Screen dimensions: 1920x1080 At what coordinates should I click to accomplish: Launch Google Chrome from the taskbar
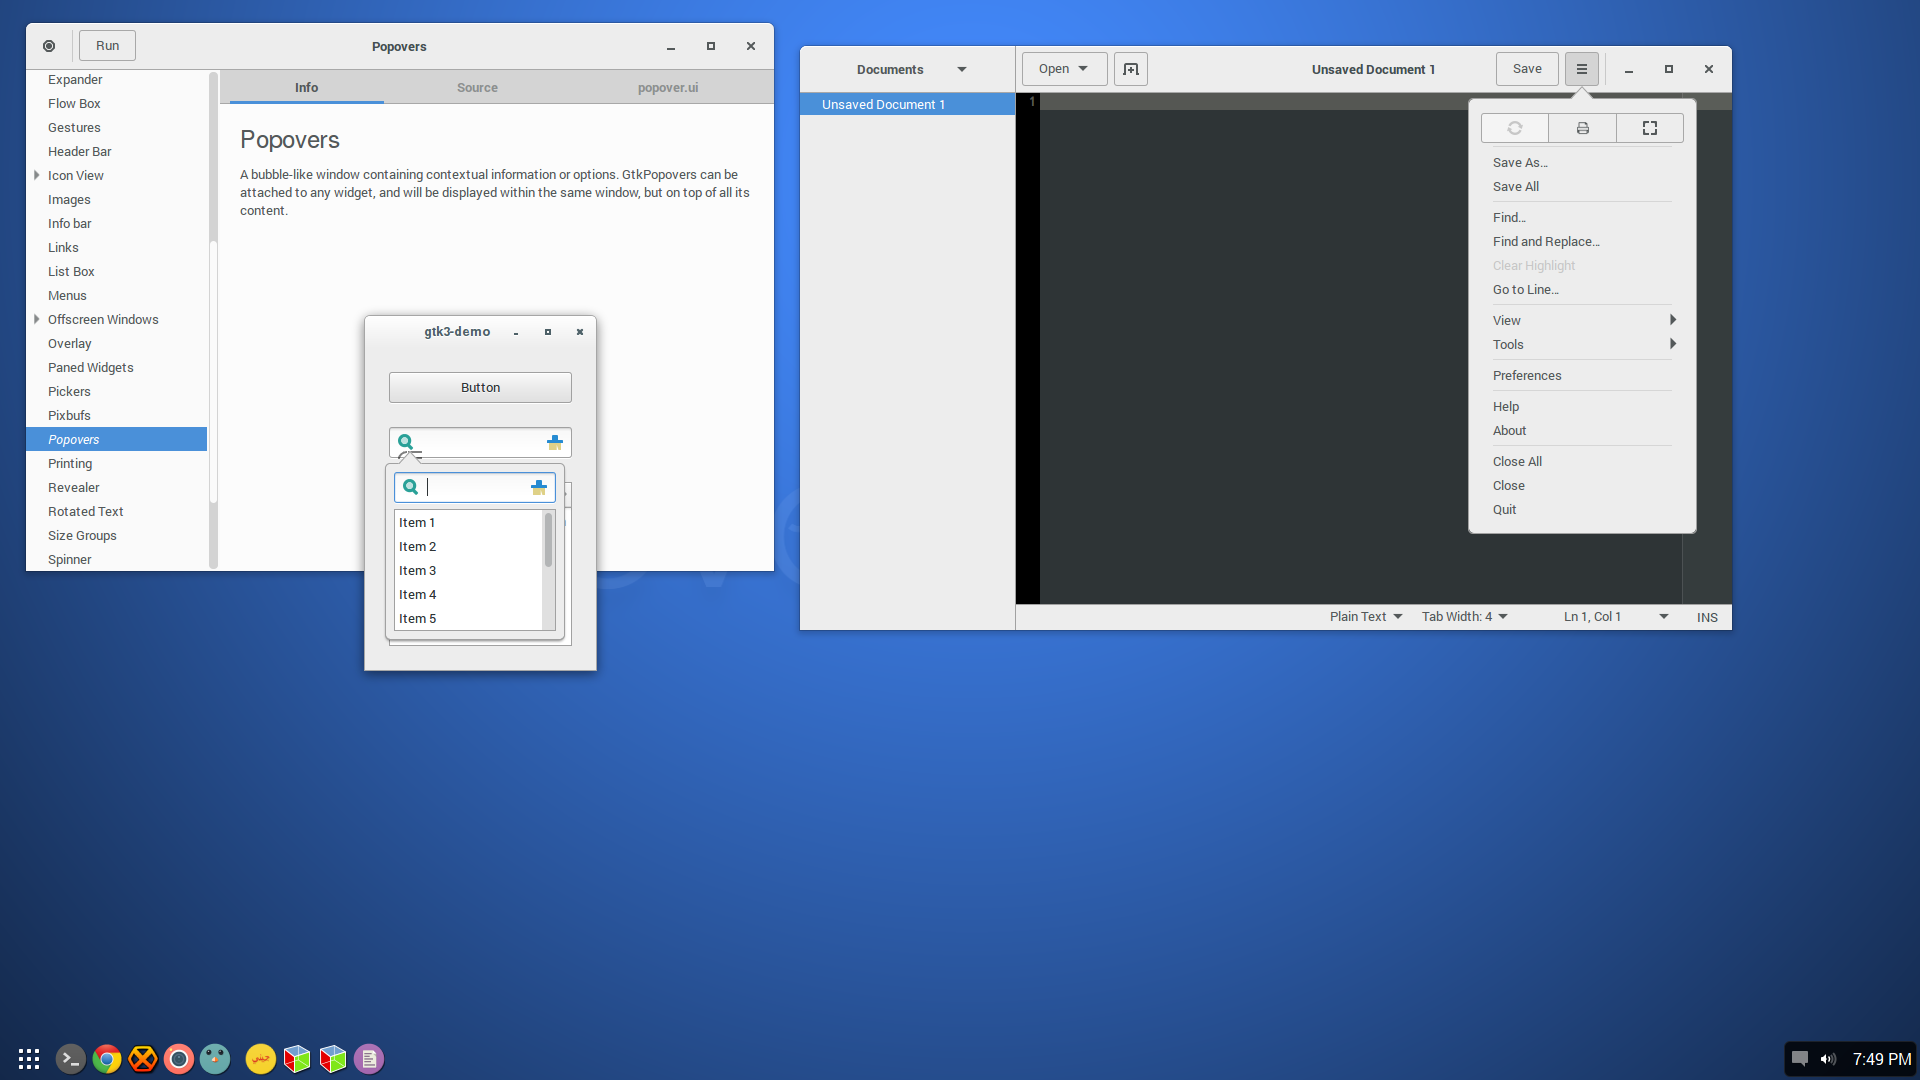click(107, 1059)
